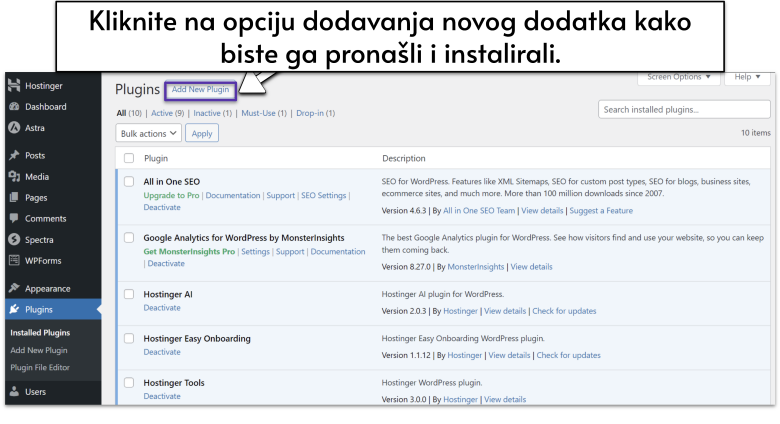Click the 10 items count text
This screenshot has height=424, width=780.
tap(756, 133)
